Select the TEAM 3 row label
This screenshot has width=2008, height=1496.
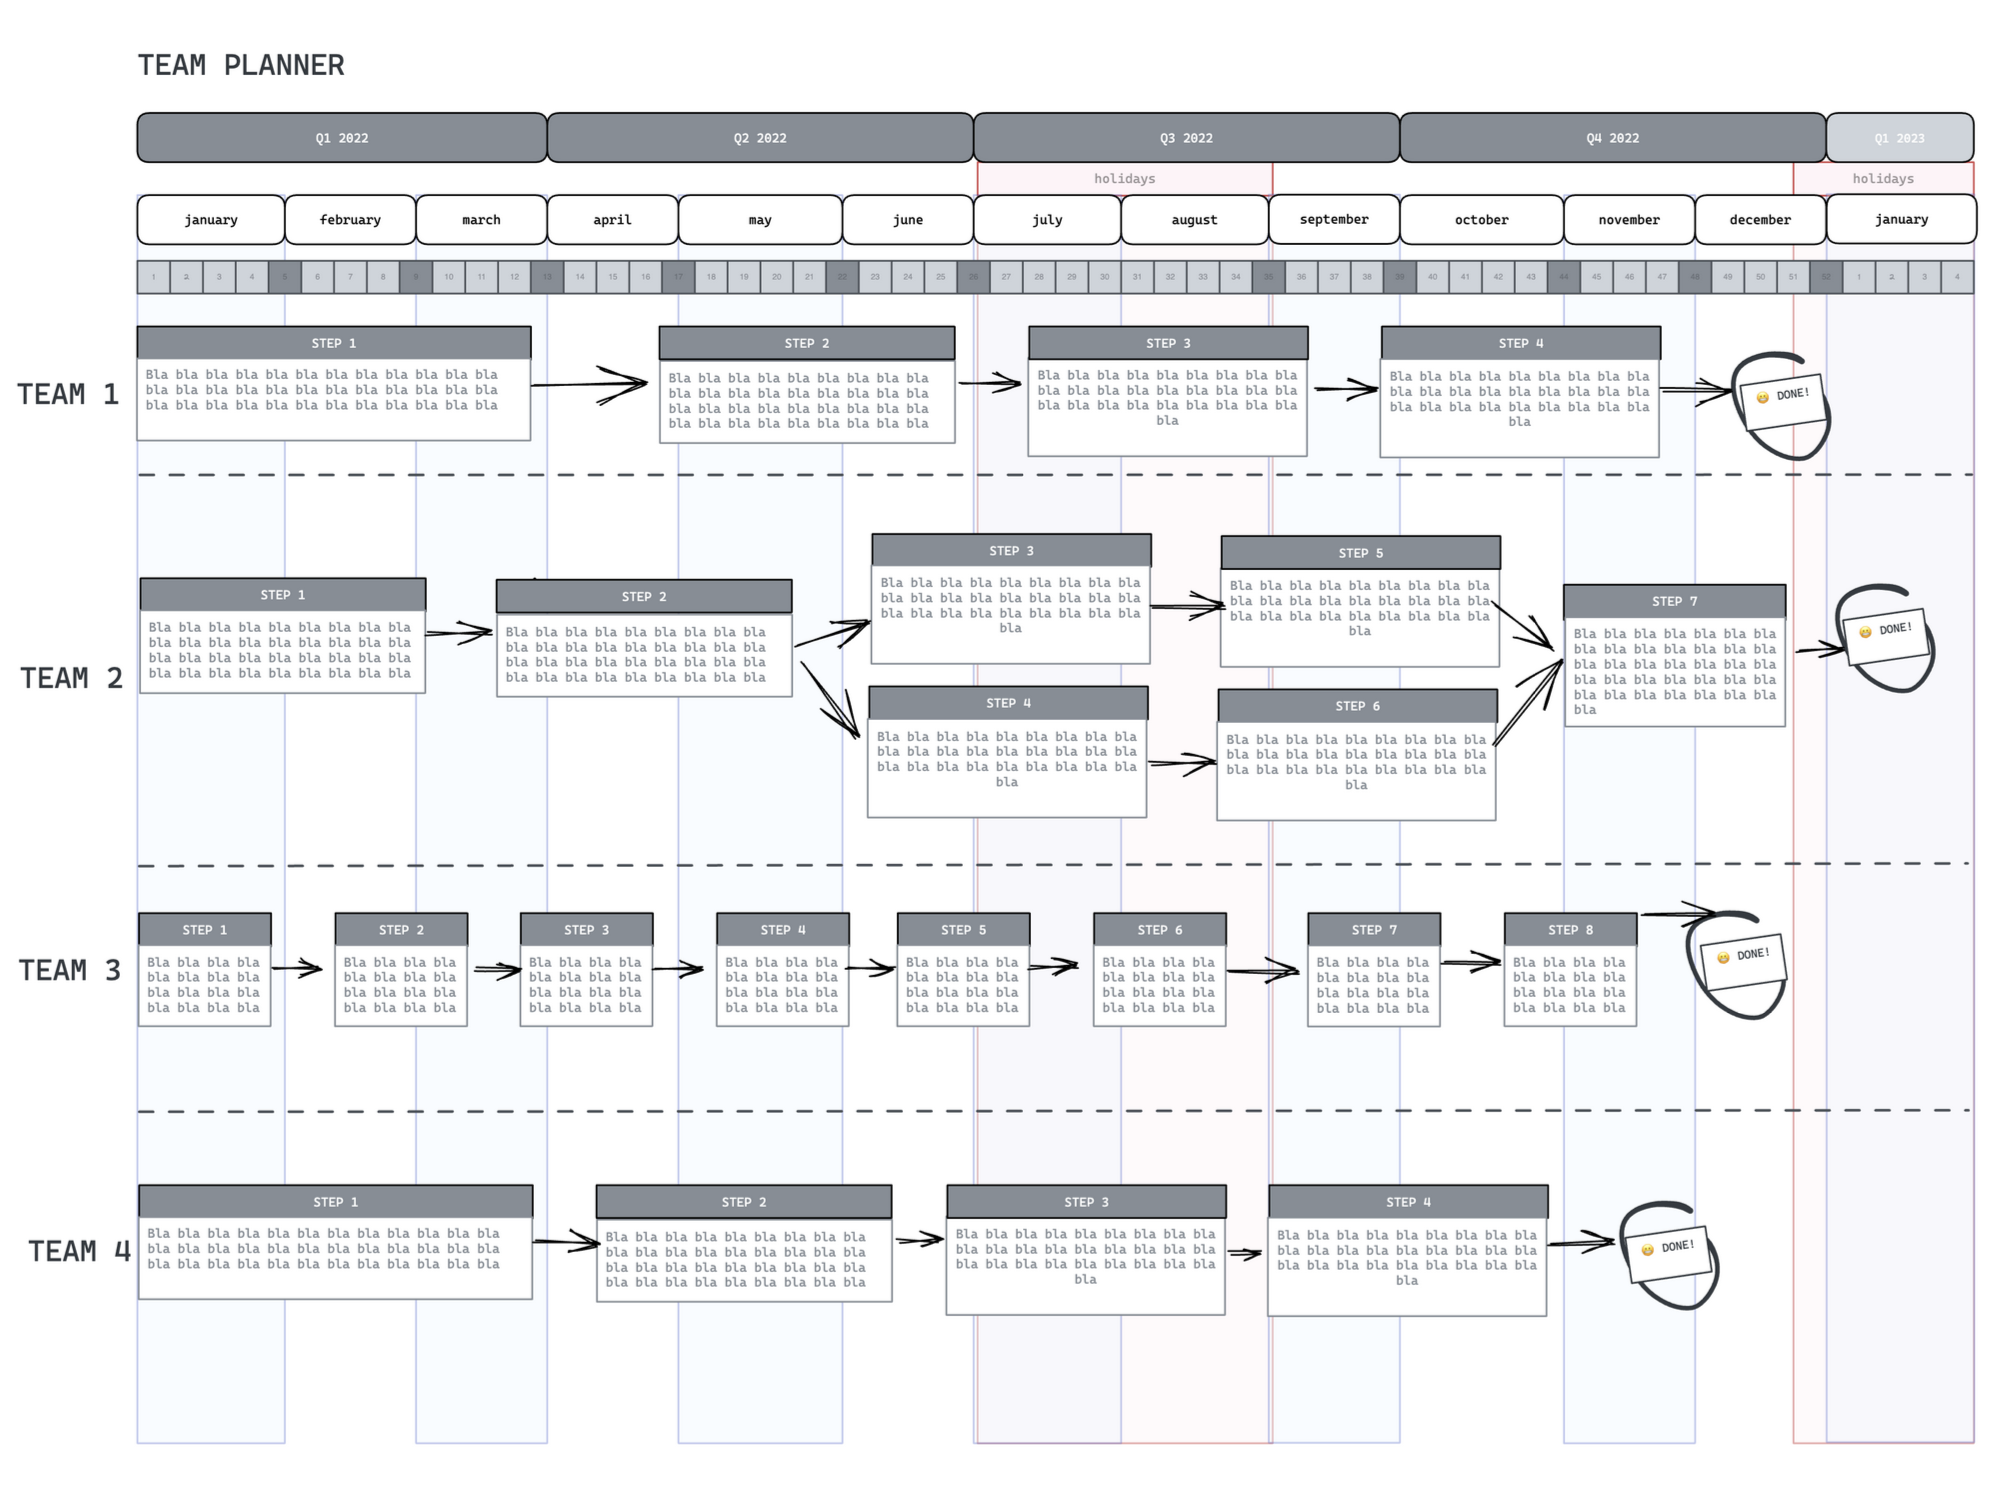[70, 970]
